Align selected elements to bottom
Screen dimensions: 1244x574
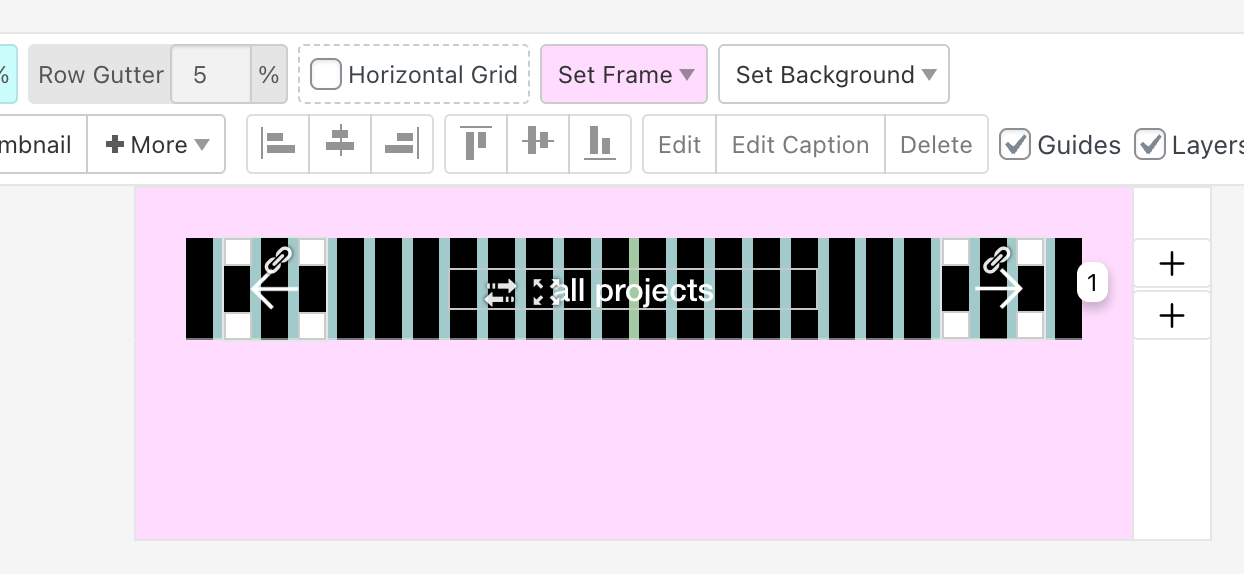pos(600,145)
